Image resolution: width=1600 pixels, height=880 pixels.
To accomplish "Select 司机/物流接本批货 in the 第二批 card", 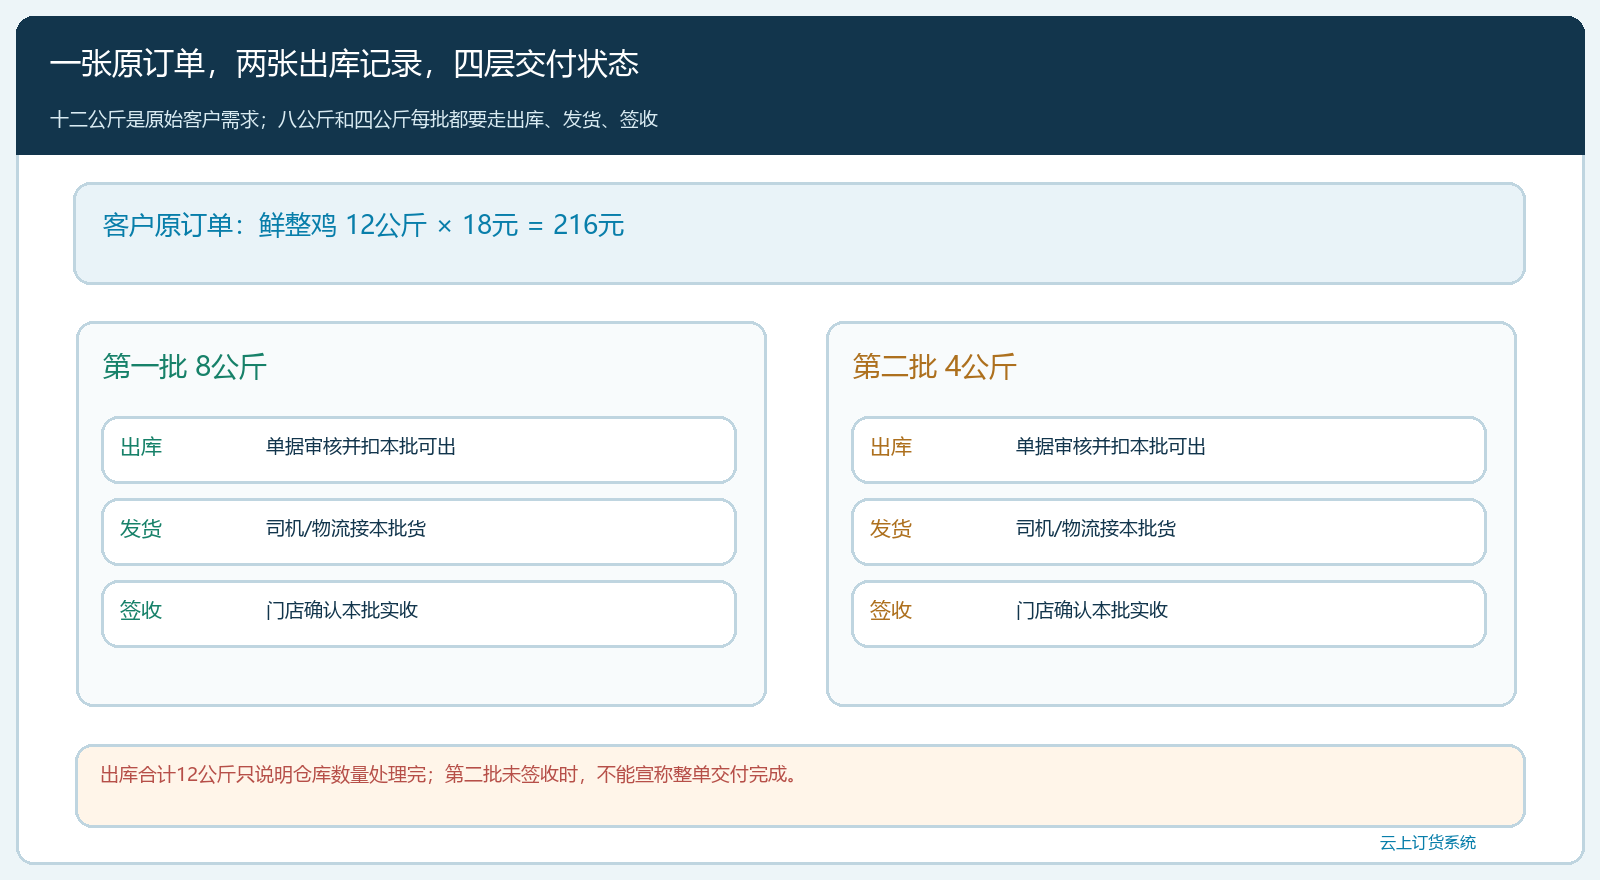I will point(1096,529).
